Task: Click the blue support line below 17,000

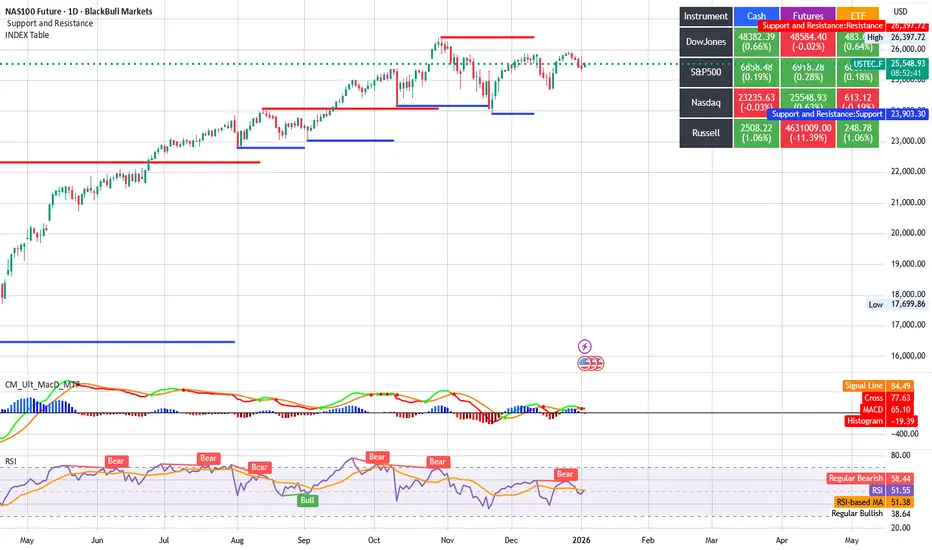Action: point(117,341)
